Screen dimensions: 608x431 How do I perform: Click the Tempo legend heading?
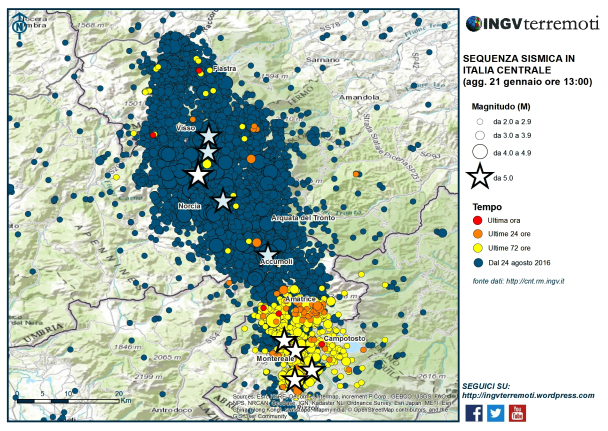point(487,207)
